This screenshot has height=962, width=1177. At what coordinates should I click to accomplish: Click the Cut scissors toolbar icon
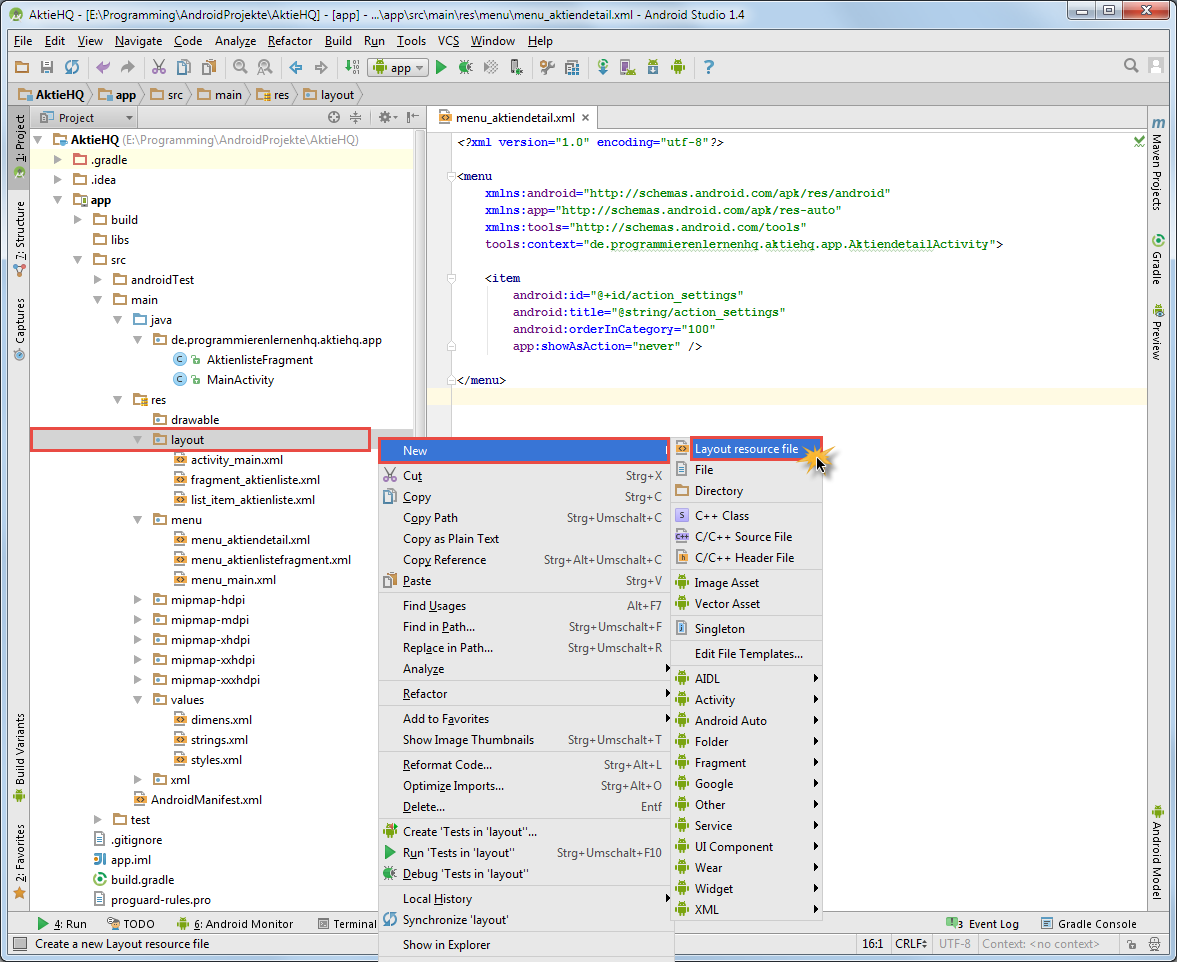158,68
